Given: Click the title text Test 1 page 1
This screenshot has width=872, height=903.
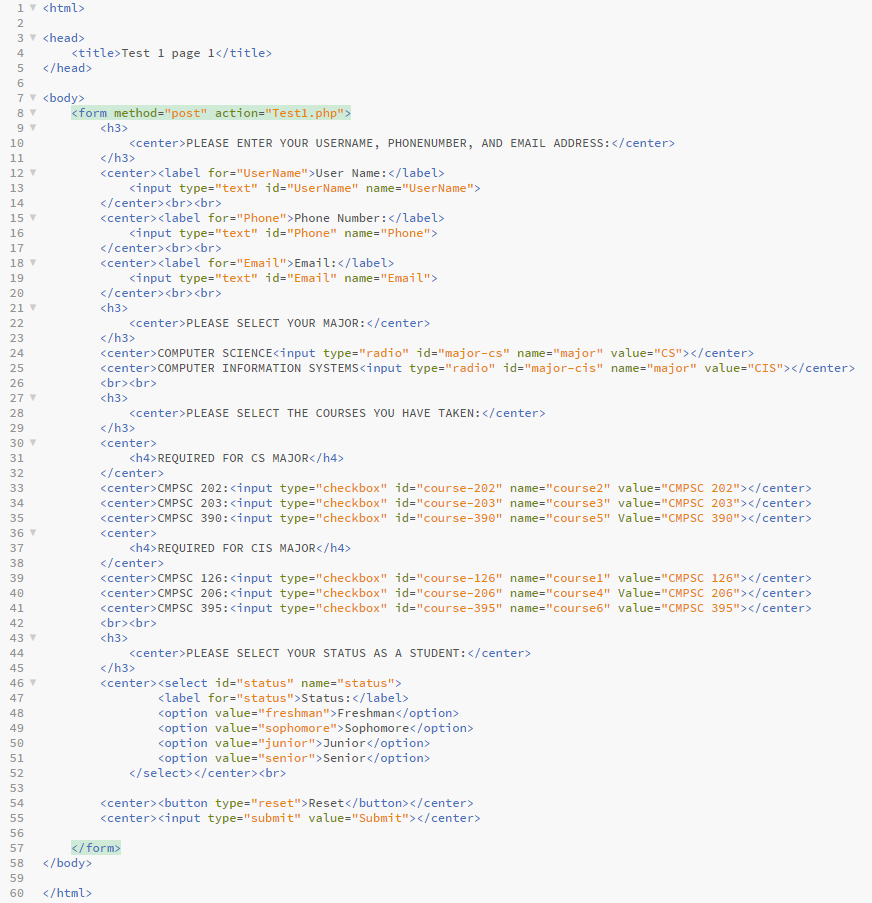Looking at the screenshot, I should [166, 53].
